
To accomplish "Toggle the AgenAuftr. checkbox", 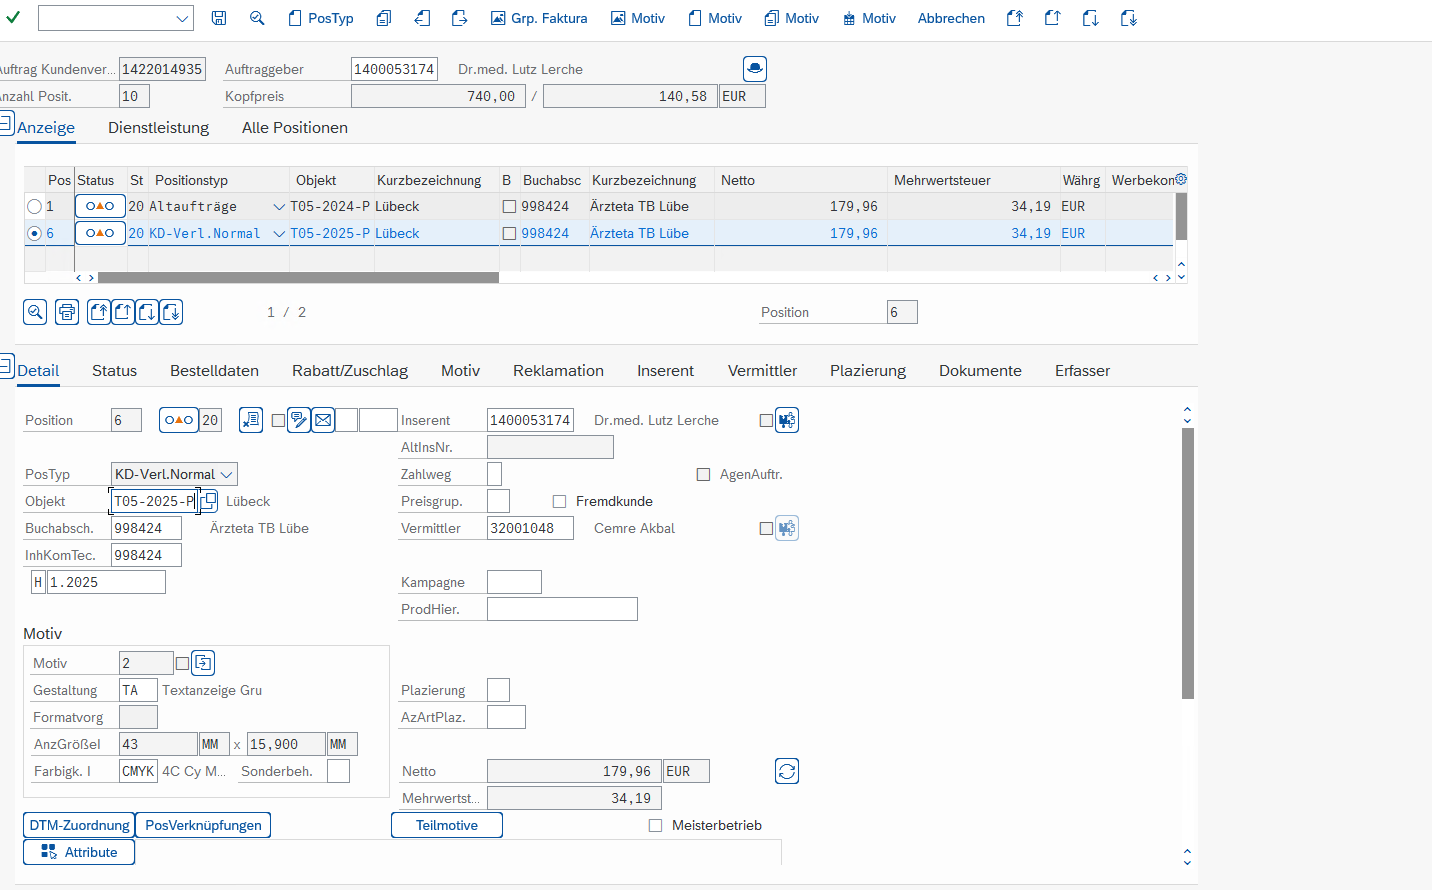I will 703,475.
